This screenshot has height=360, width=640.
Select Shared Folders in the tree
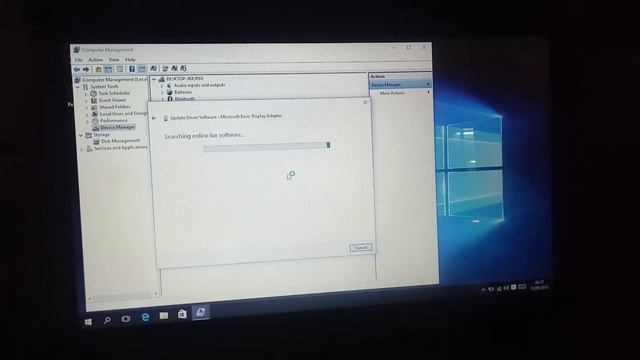115,107
